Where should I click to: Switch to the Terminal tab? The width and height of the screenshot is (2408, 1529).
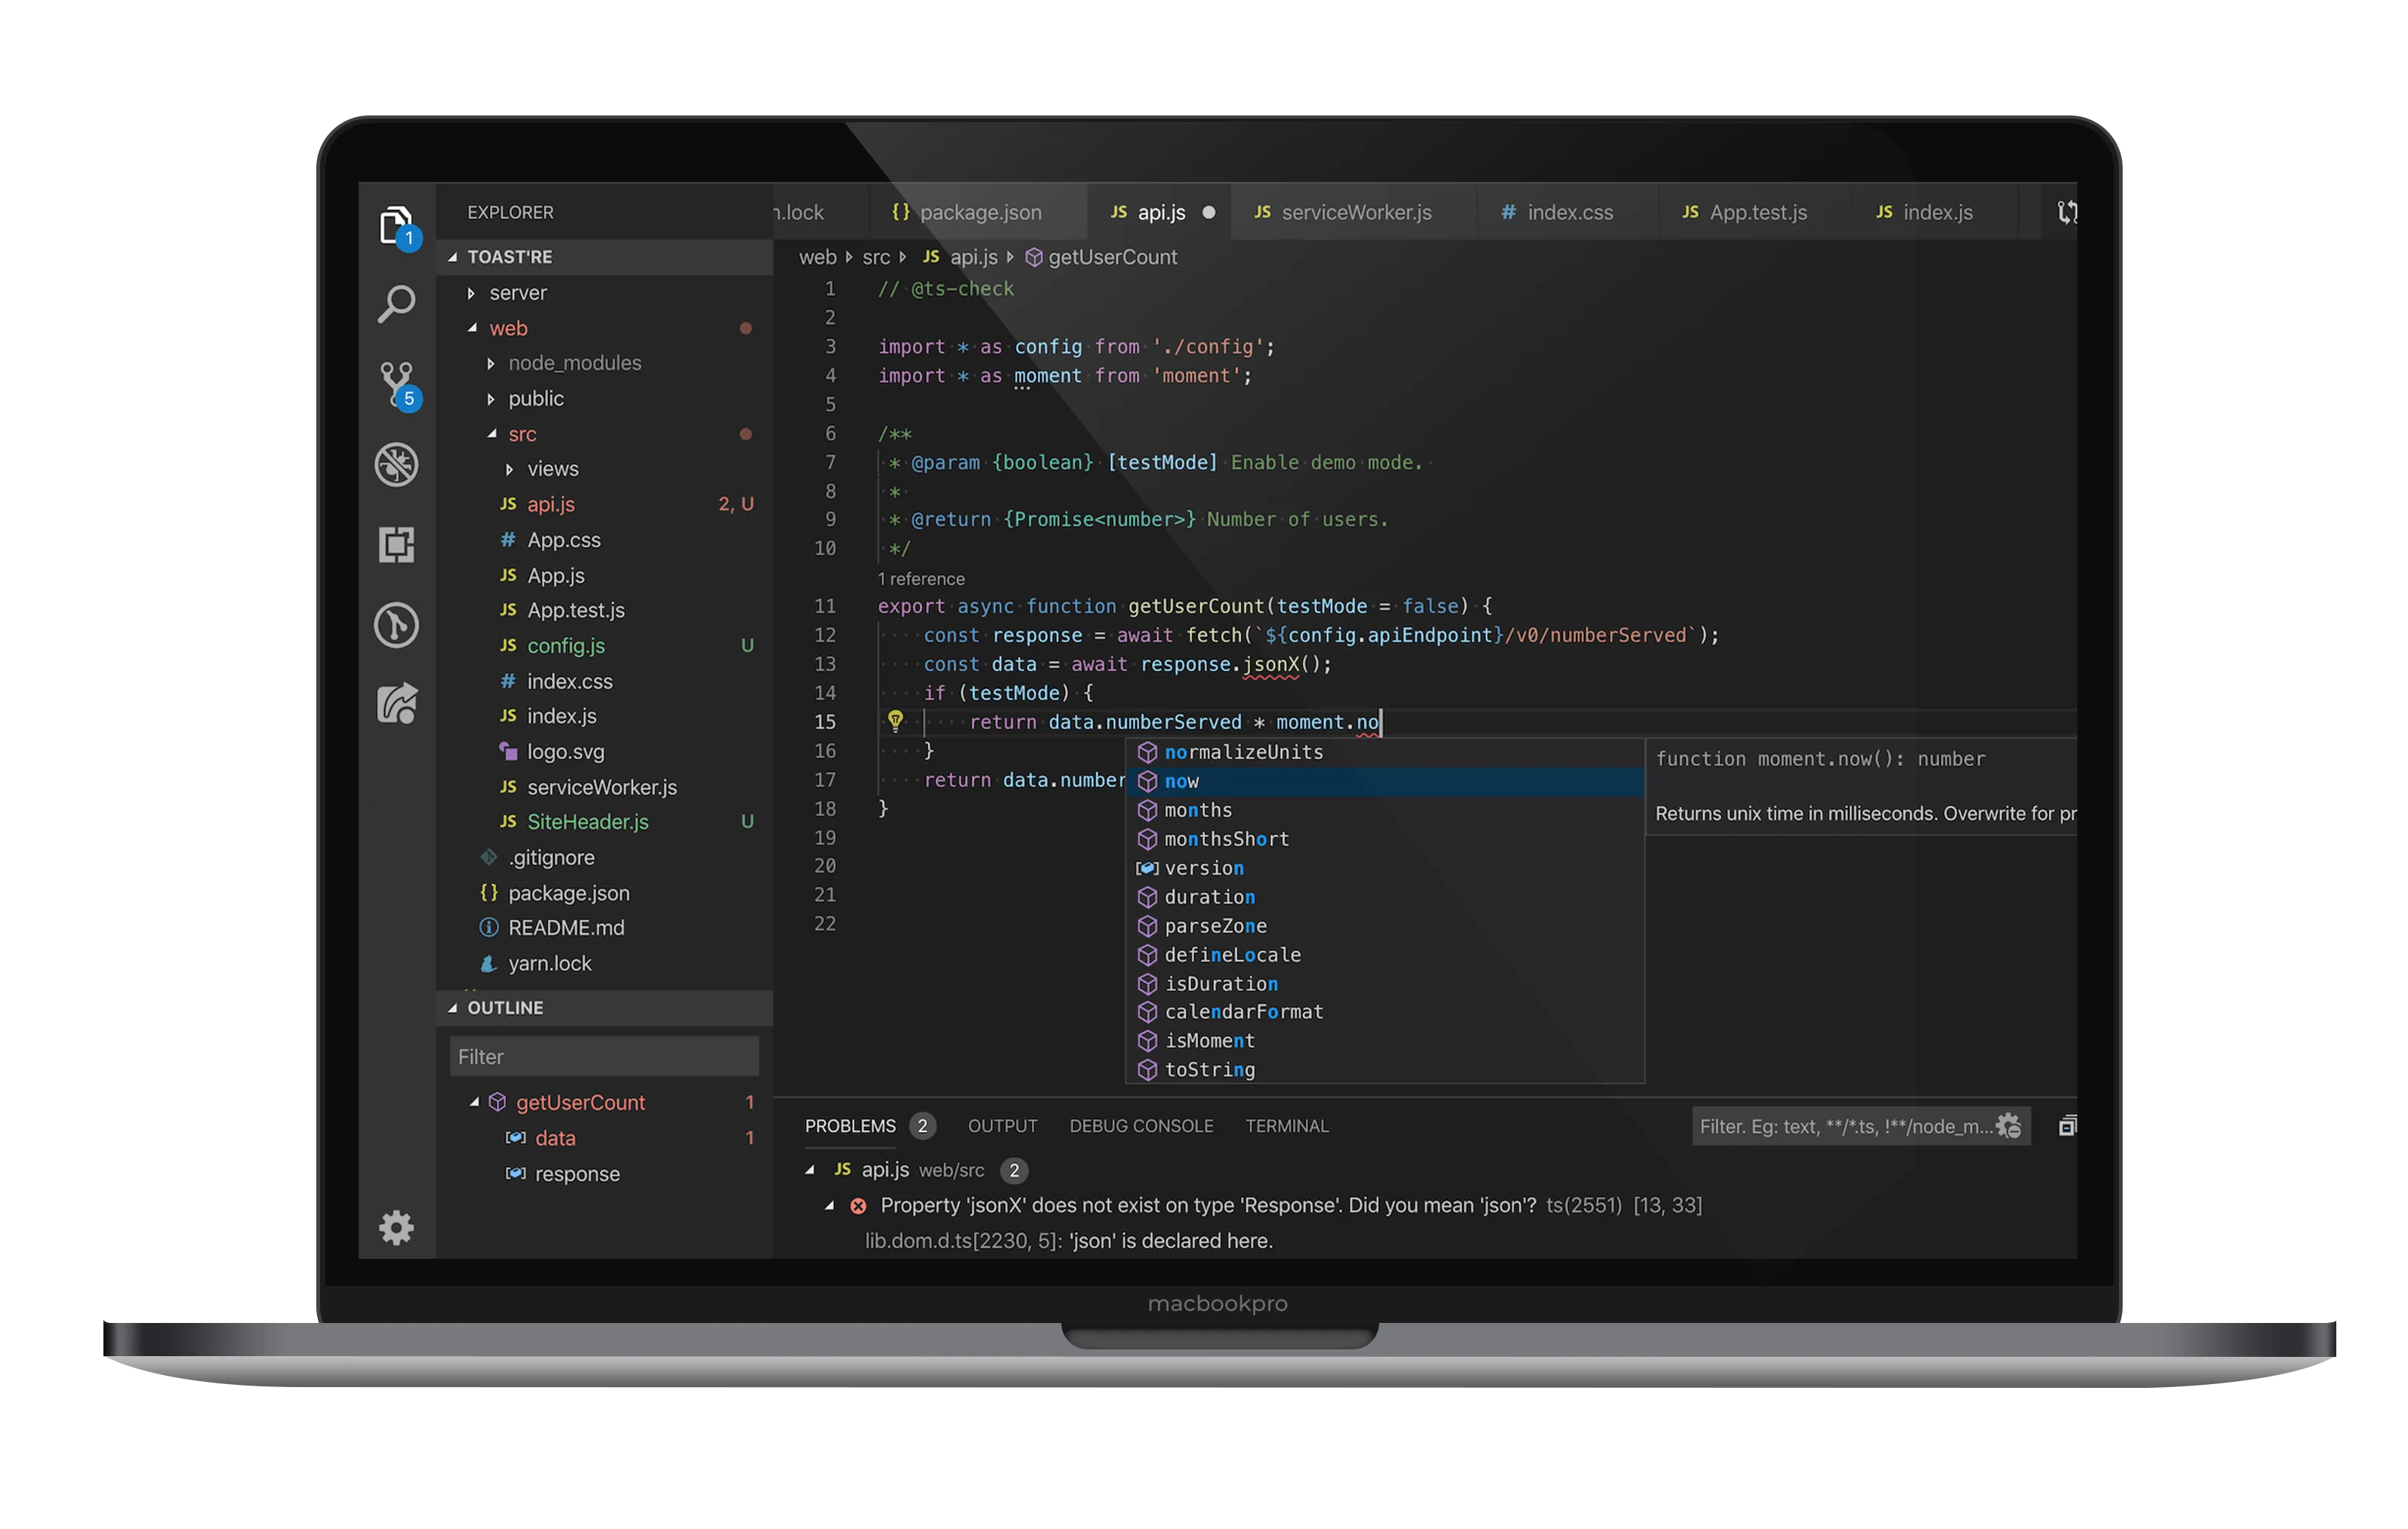(x=1286, y=1125)
